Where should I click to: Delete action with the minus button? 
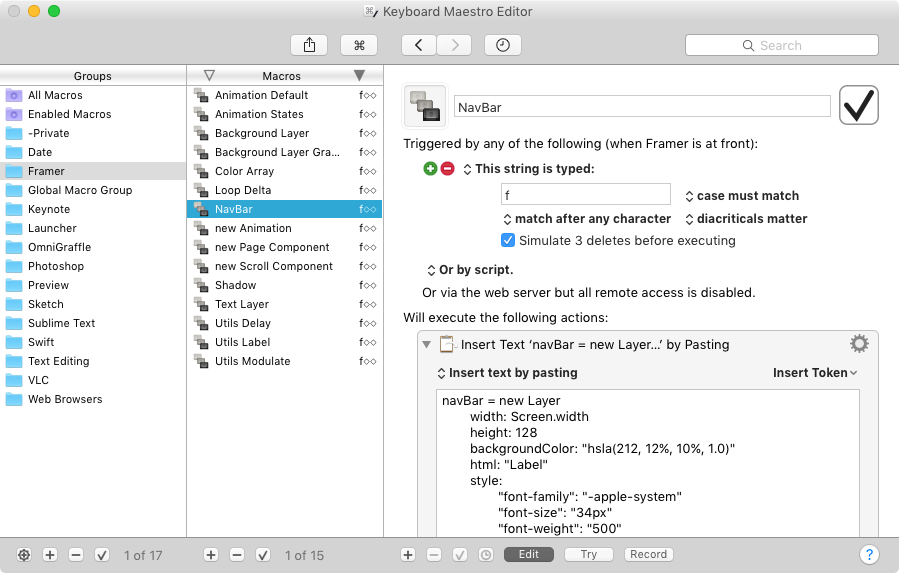(434, 555)
